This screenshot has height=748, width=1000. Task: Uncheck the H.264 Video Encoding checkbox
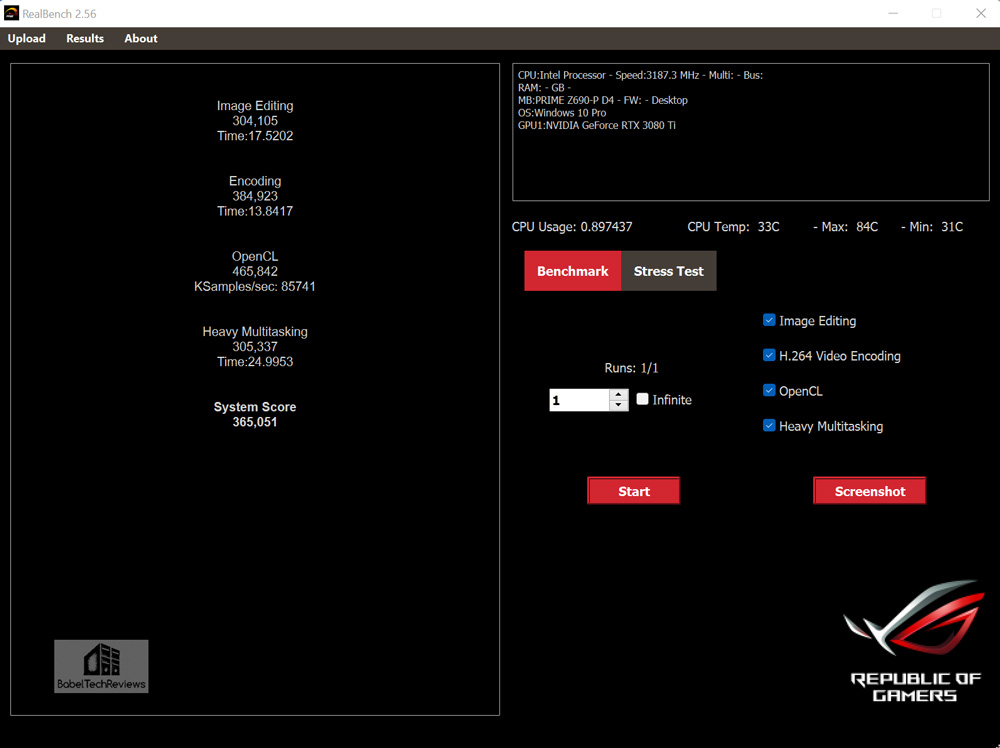point(769,355)
